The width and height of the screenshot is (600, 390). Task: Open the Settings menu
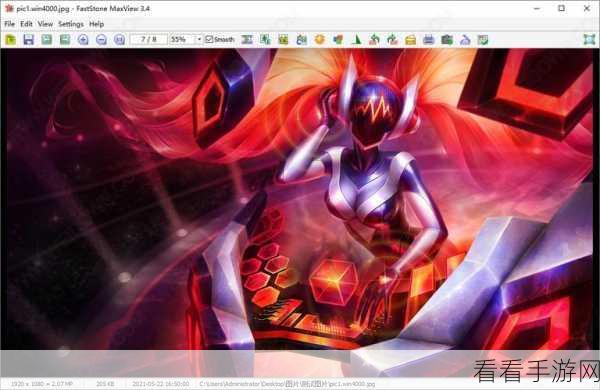click(x=71, y=24)
